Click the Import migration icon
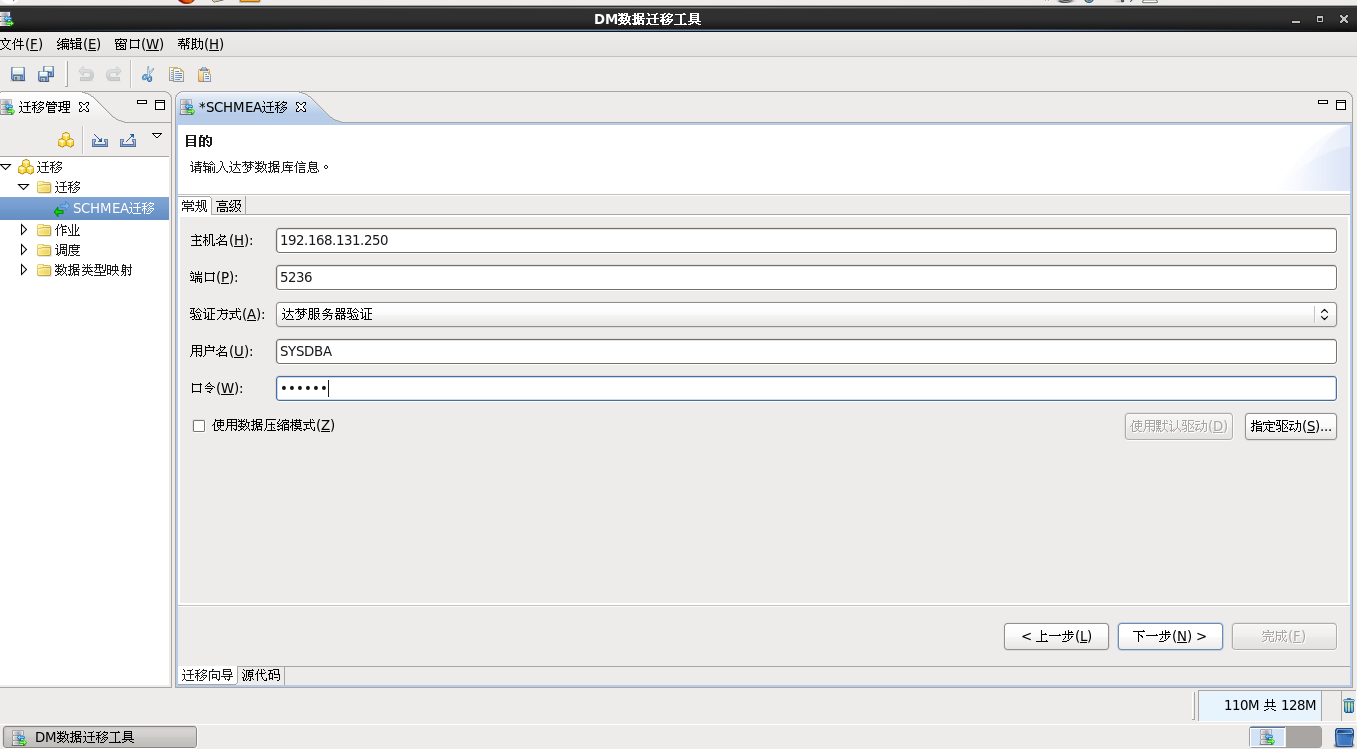1357x749 pixels. tap(100, 140)
